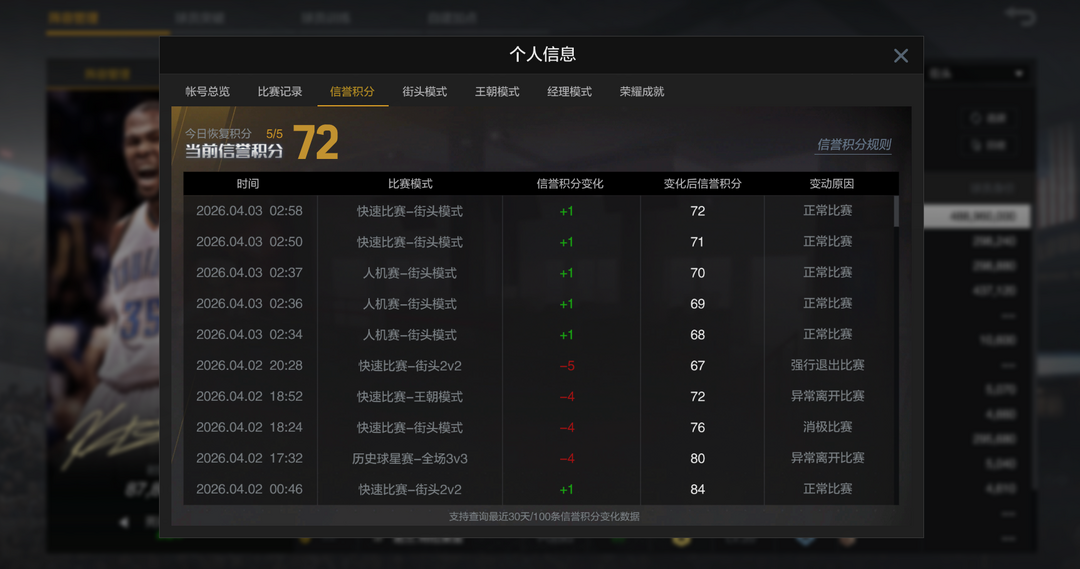Close the 个人信息 dialog
The height and width of the screenshot is (569, 1080).
pos(900,56)
